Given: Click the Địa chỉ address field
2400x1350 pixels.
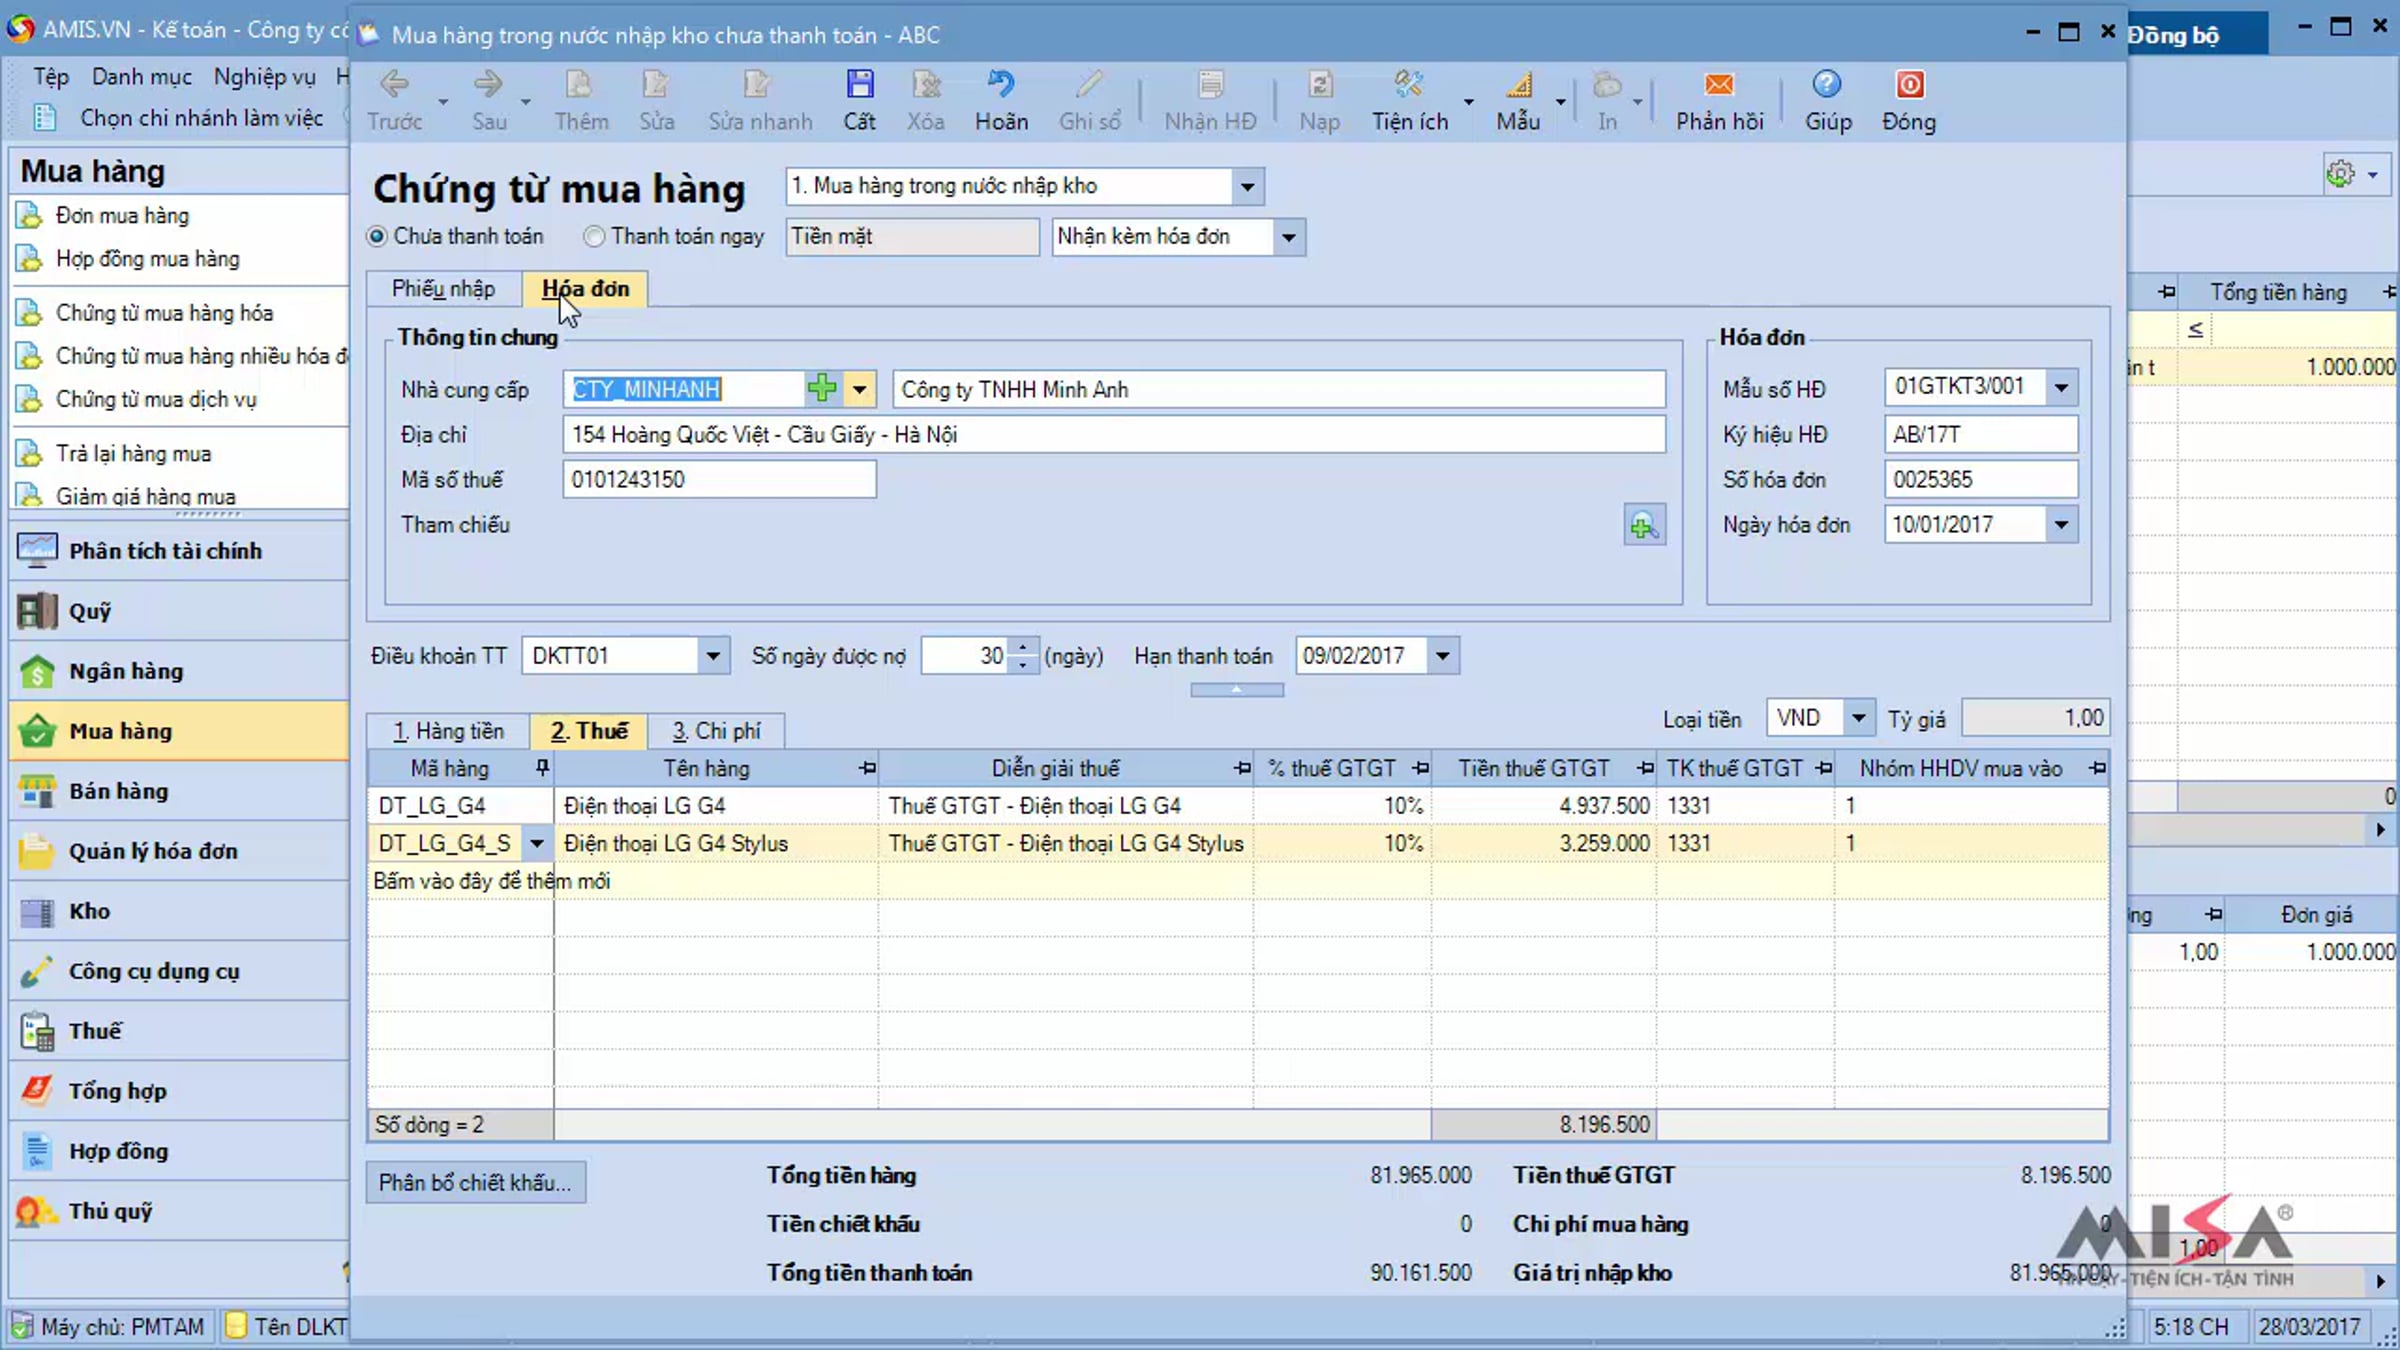Looking at the screenshot, I should (x=1114, y=435).
